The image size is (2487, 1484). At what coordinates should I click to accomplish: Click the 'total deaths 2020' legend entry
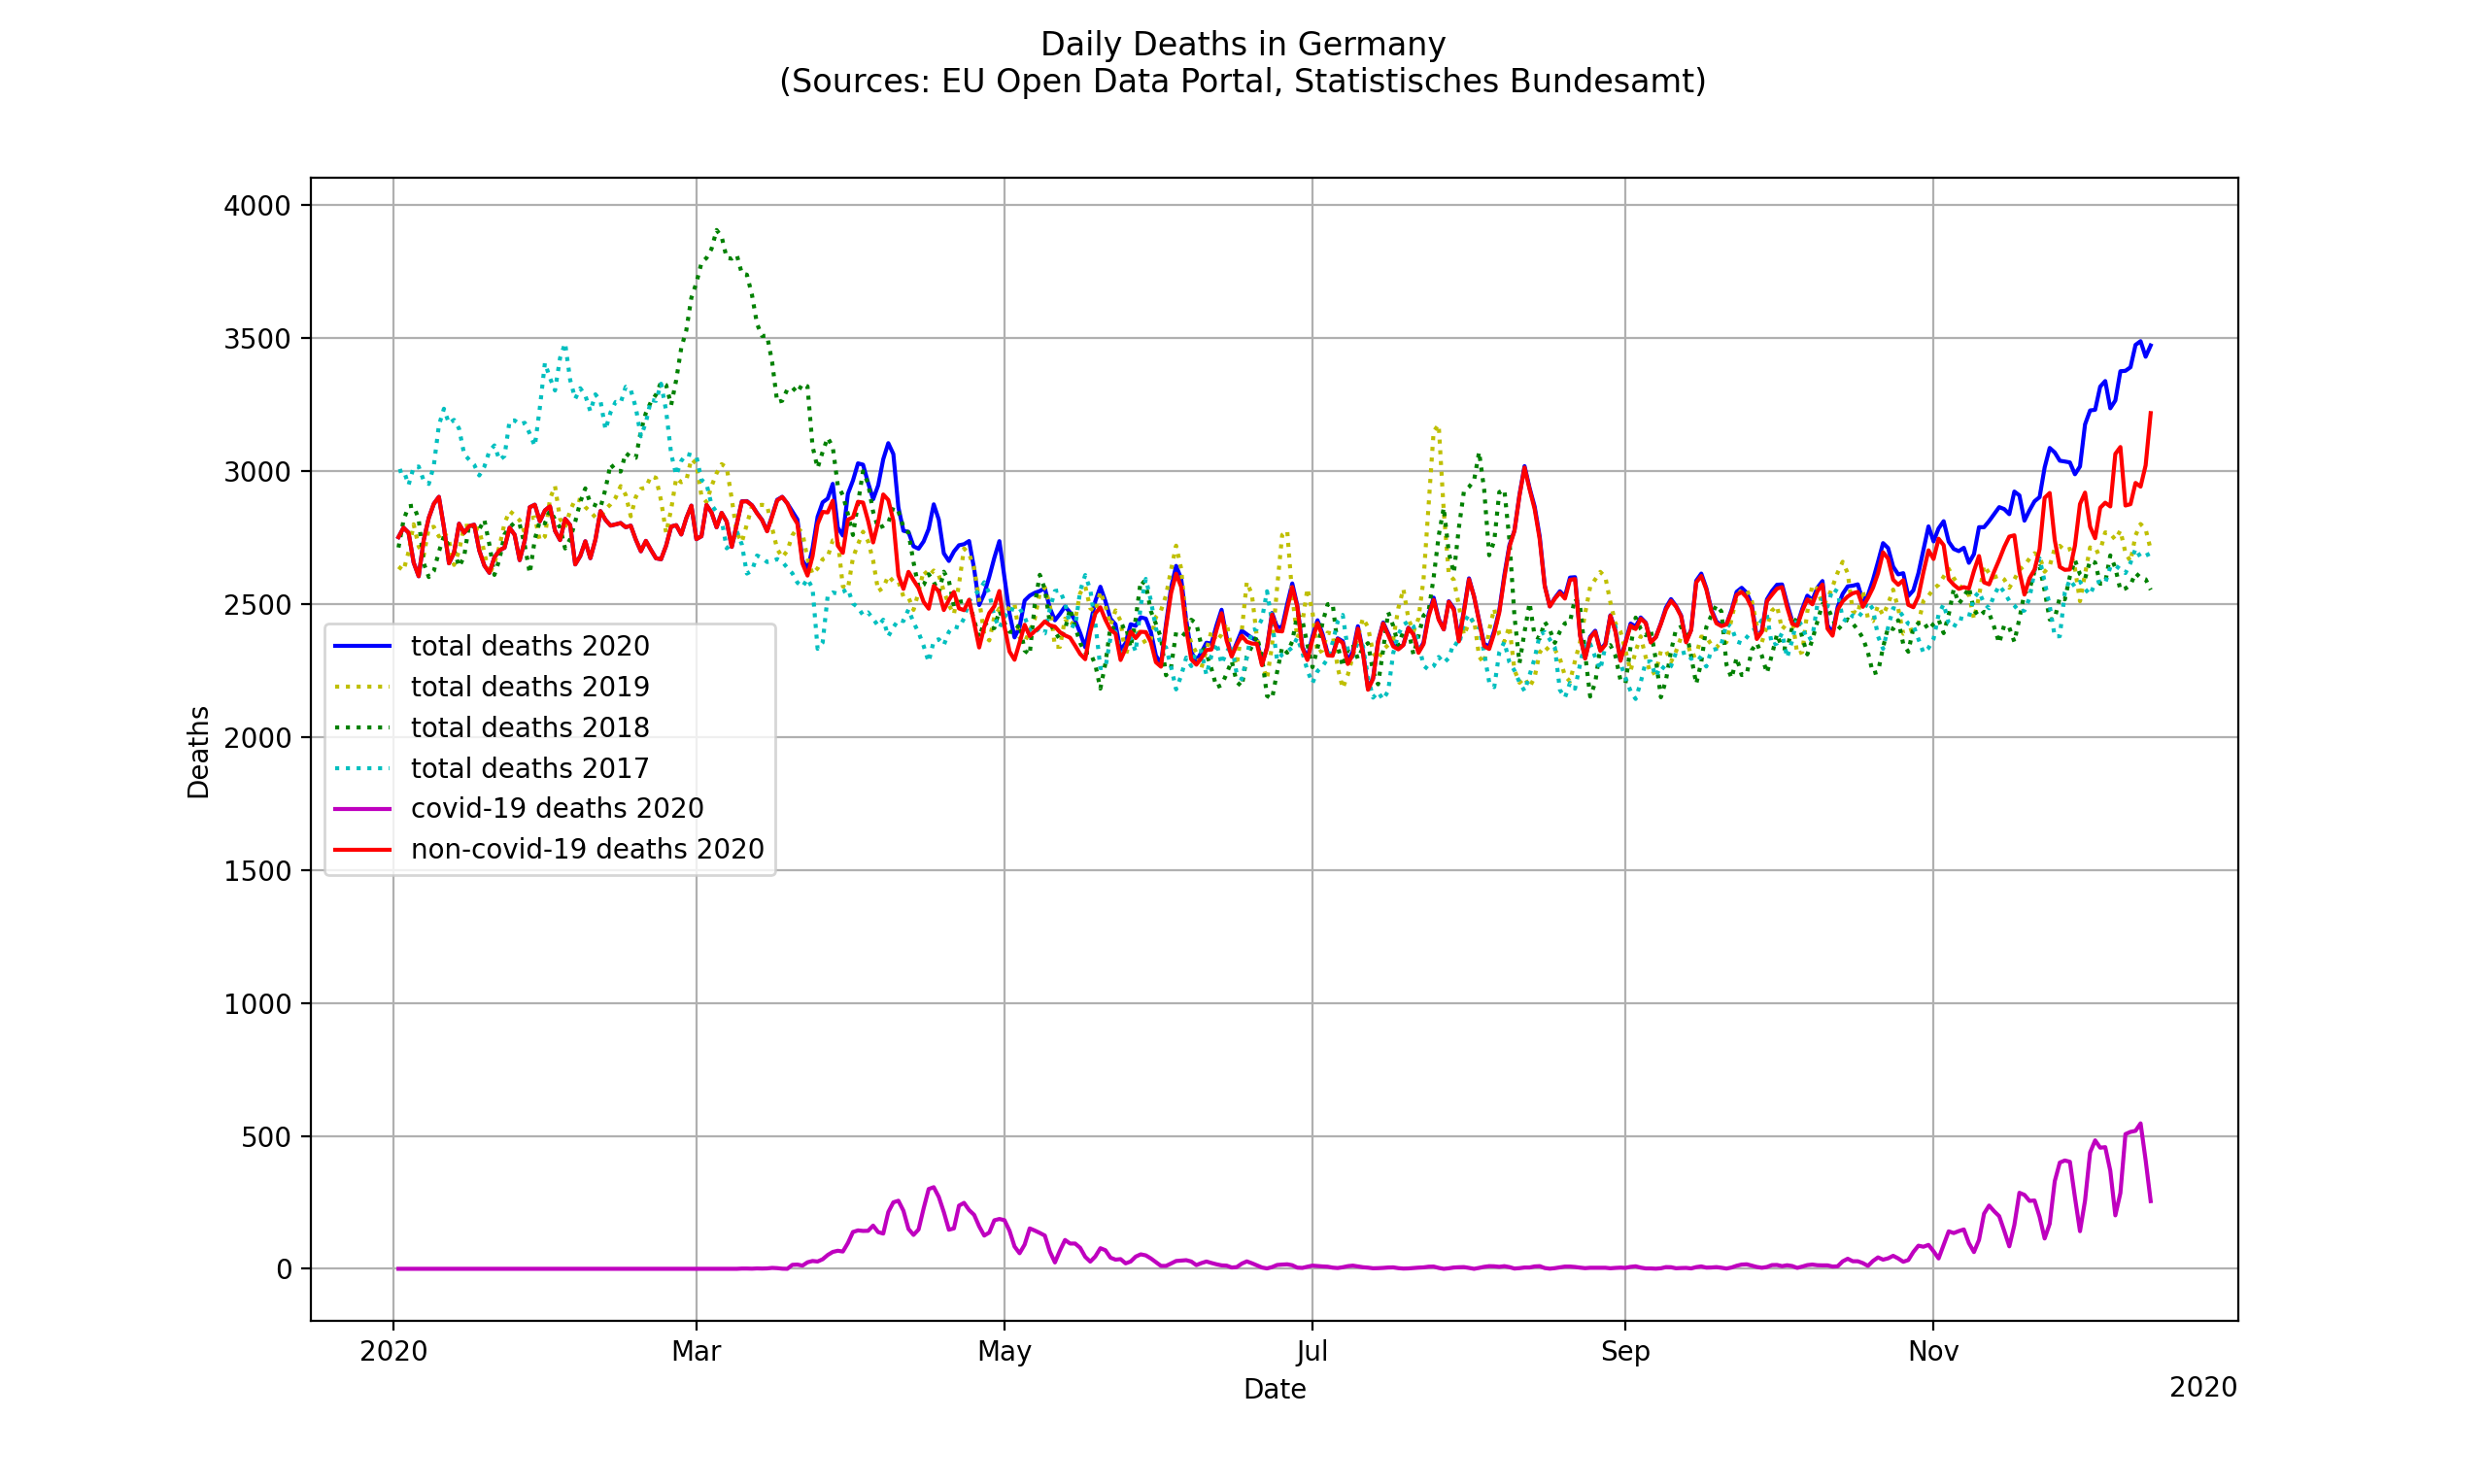click(x=530, y=647)
